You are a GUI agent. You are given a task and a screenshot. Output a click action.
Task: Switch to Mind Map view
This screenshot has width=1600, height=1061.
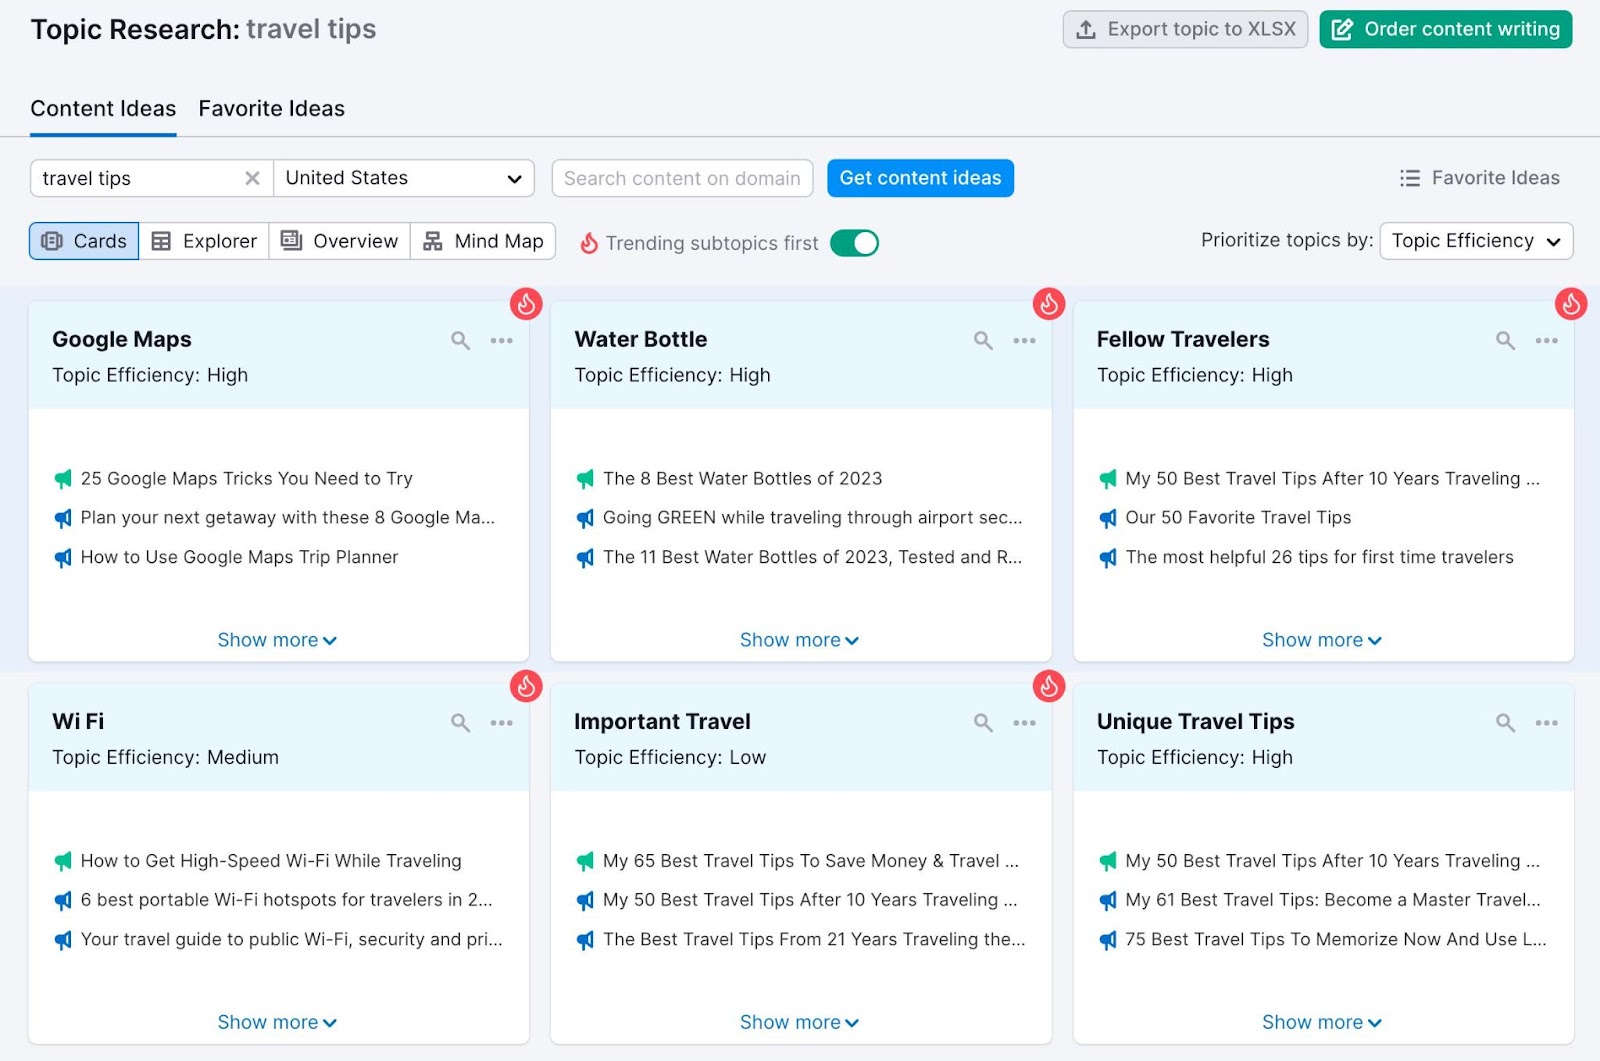(x=483, y=240)
